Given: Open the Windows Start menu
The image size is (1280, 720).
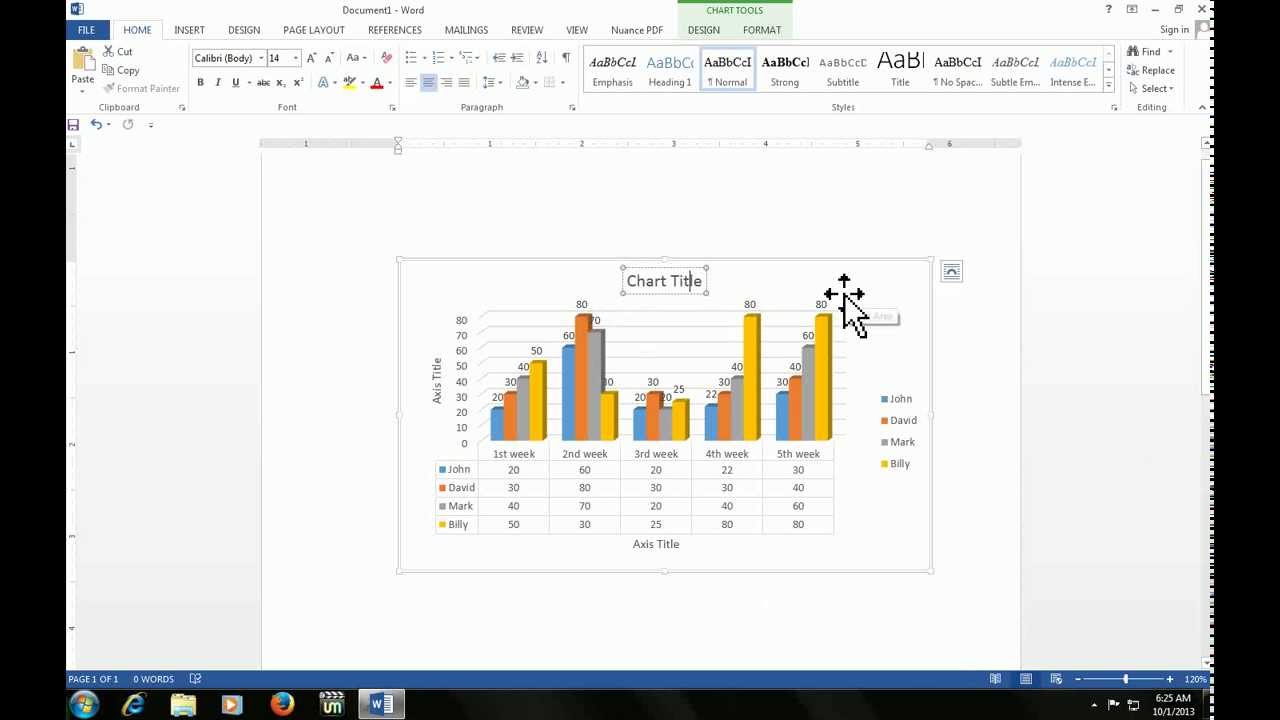Looking at the screenshot, I should click(84, 705).
